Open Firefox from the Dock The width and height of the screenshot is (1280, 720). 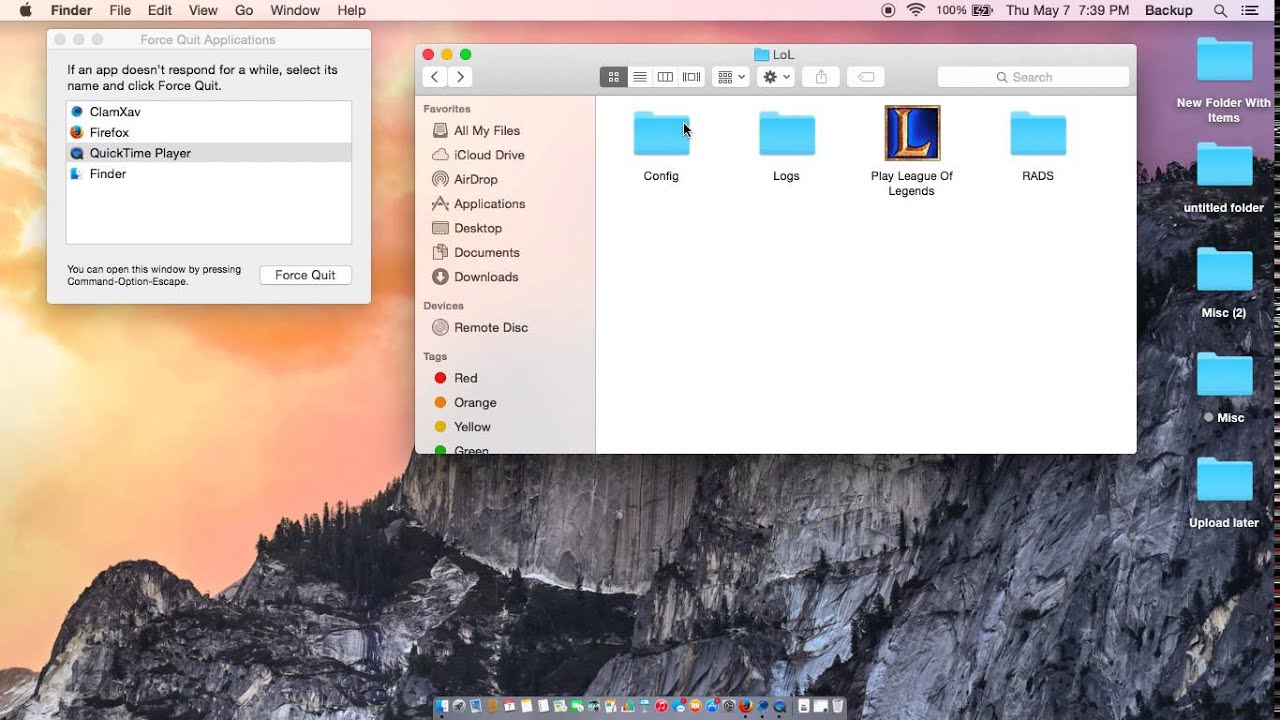(x=746, y=706)
